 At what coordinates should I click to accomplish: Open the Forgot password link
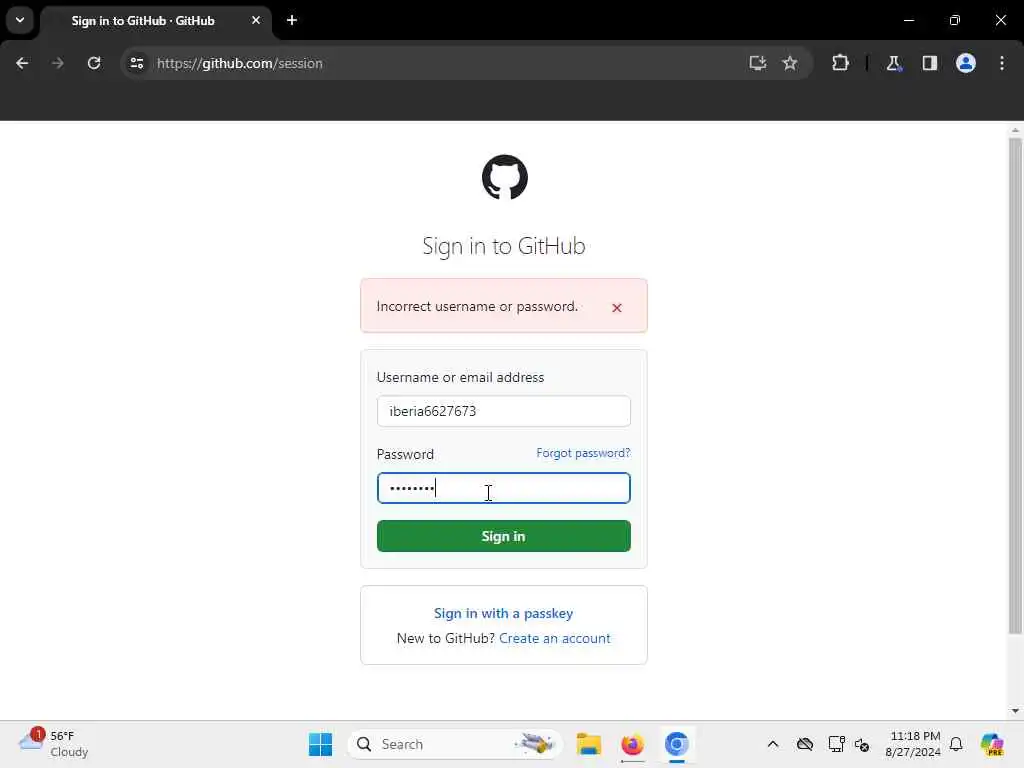tap(583, 453)
